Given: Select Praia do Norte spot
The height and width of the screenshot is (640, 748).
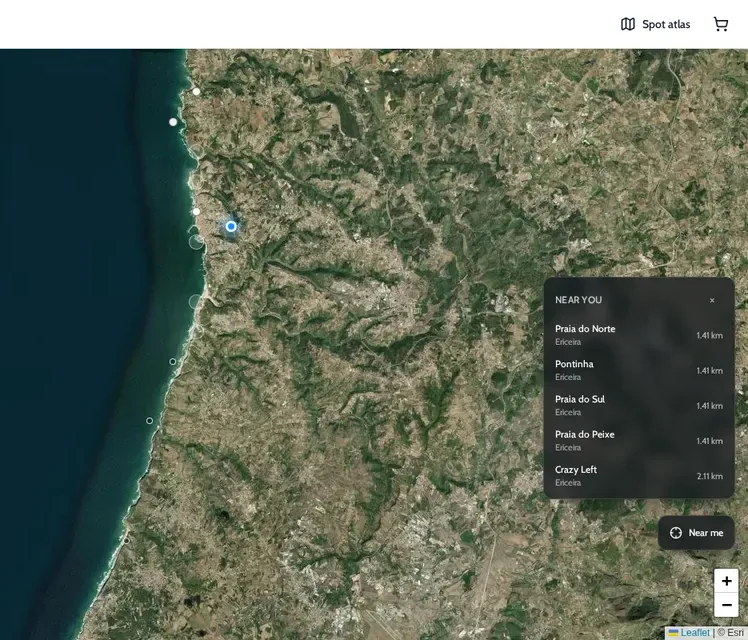Looking at the screenshot, I should [639, 335].
